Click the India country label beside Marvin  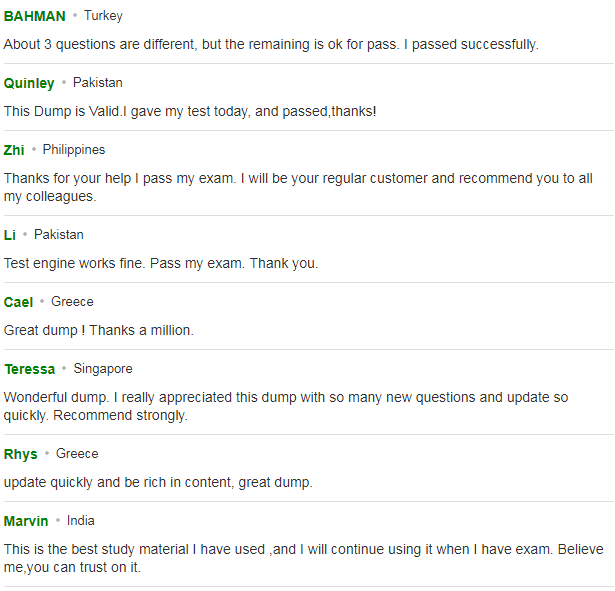point(80,521)
